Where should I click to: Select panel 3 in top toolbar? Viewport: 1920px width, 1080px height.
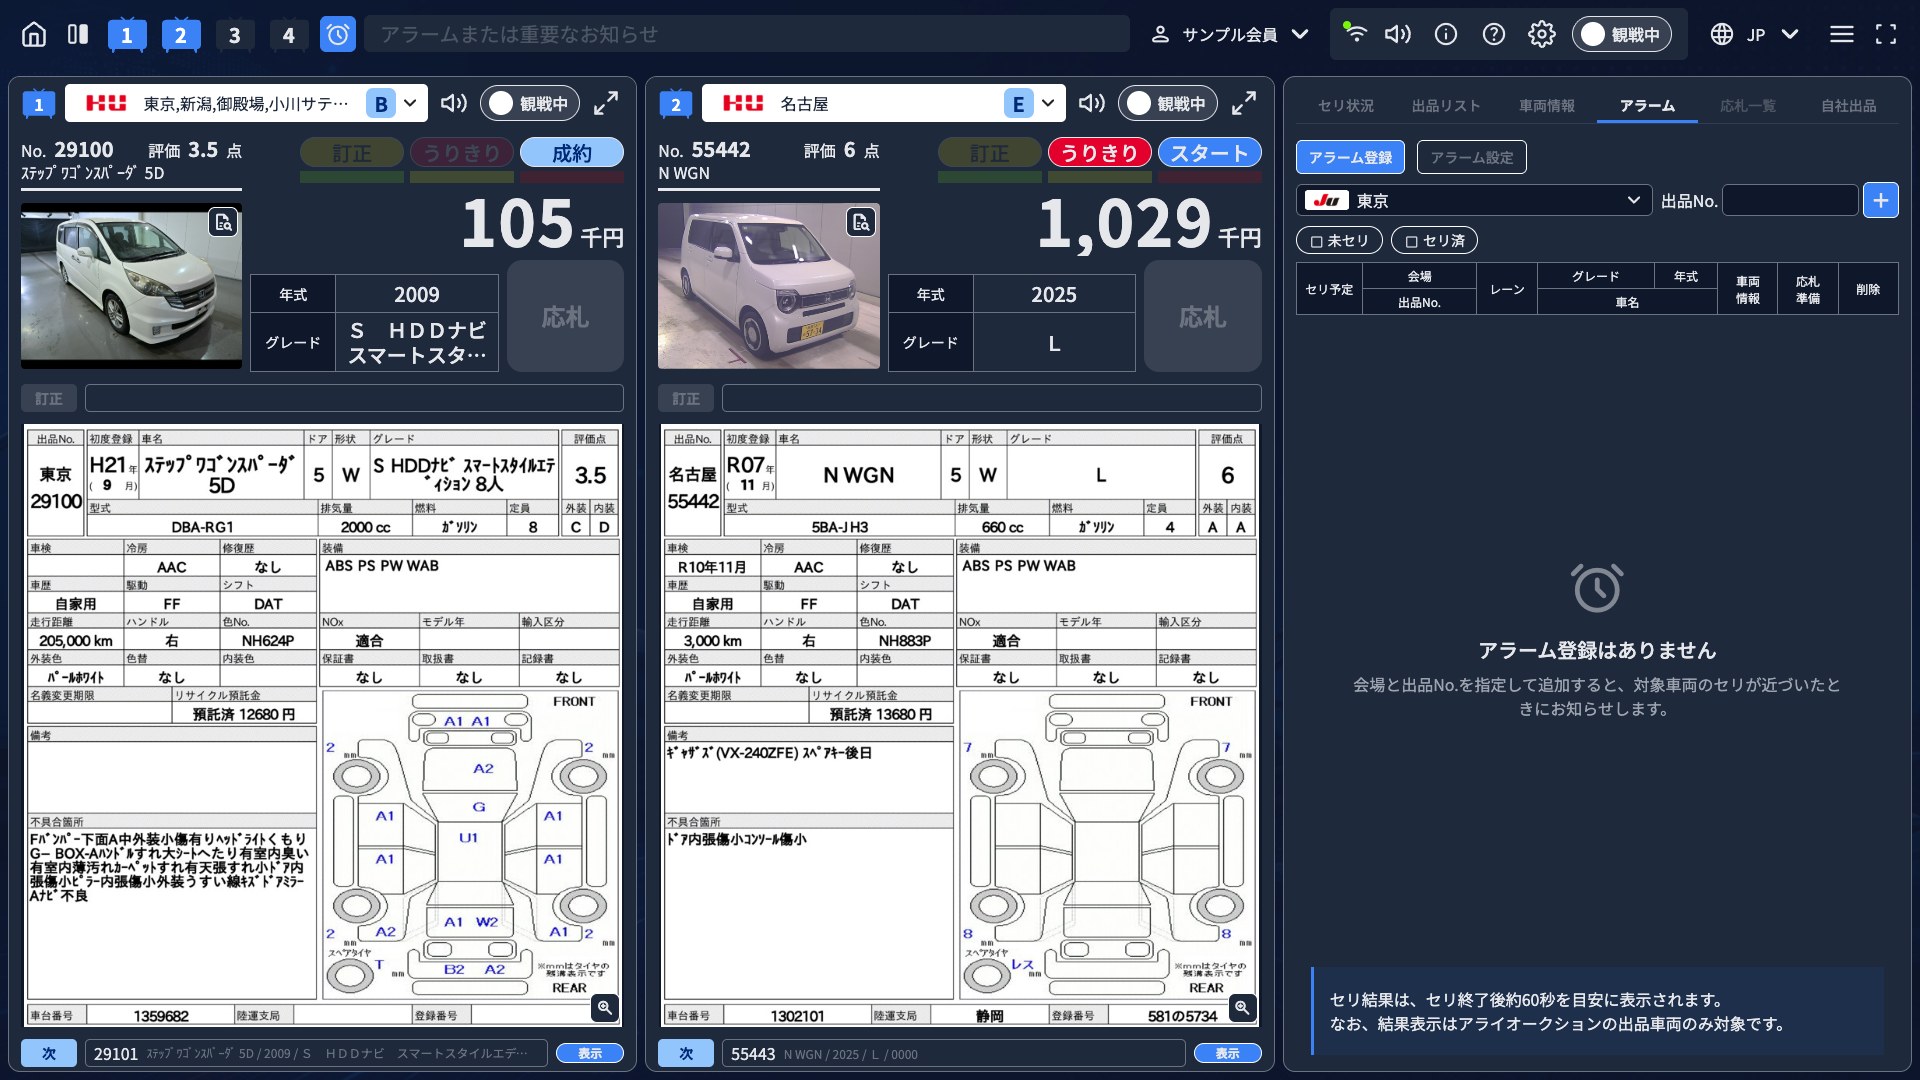coord(234,35)
